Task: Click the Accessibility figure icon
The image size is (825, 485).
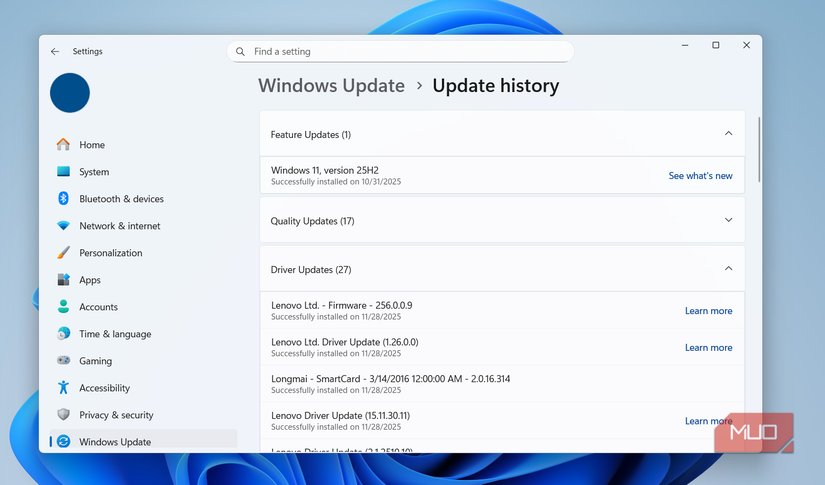Action: [63, 388]
